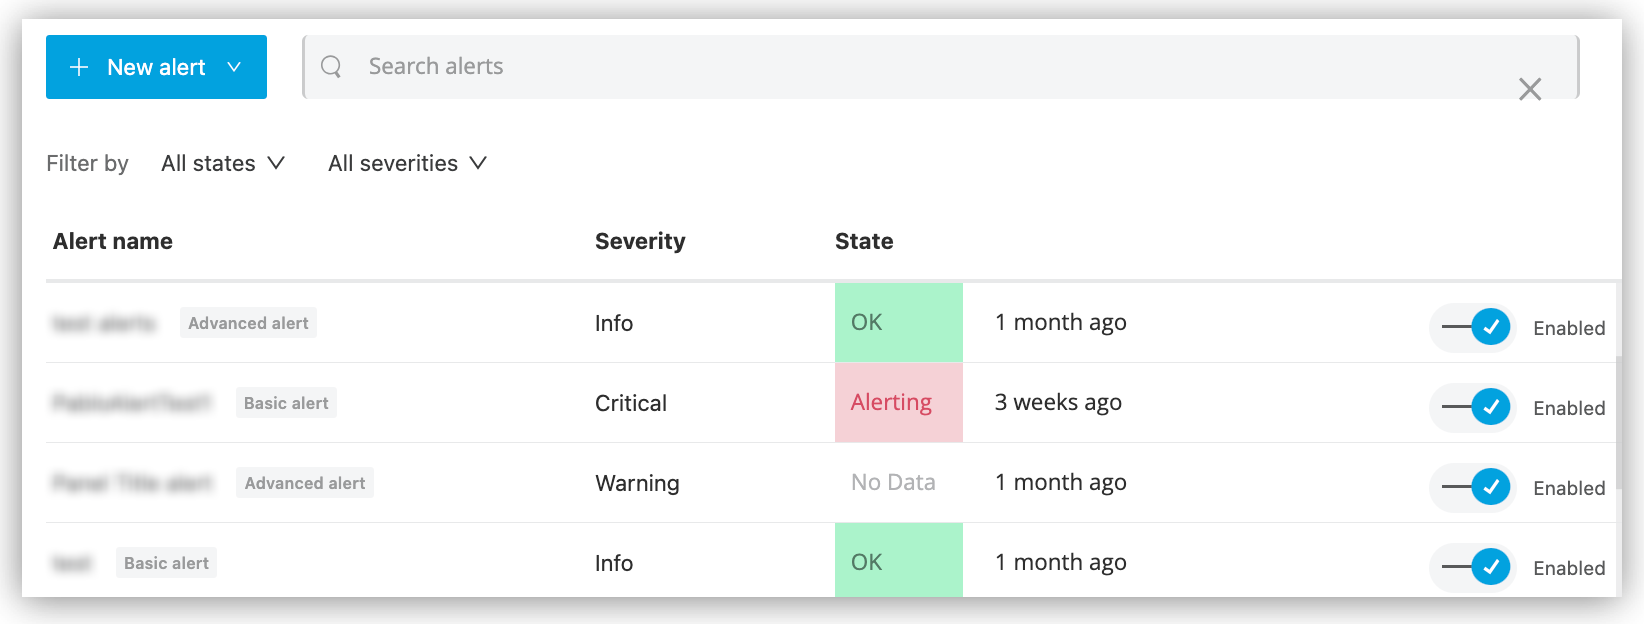Open the All states filter dropdown
This screenshot has width=1644, height=624.
222,163
